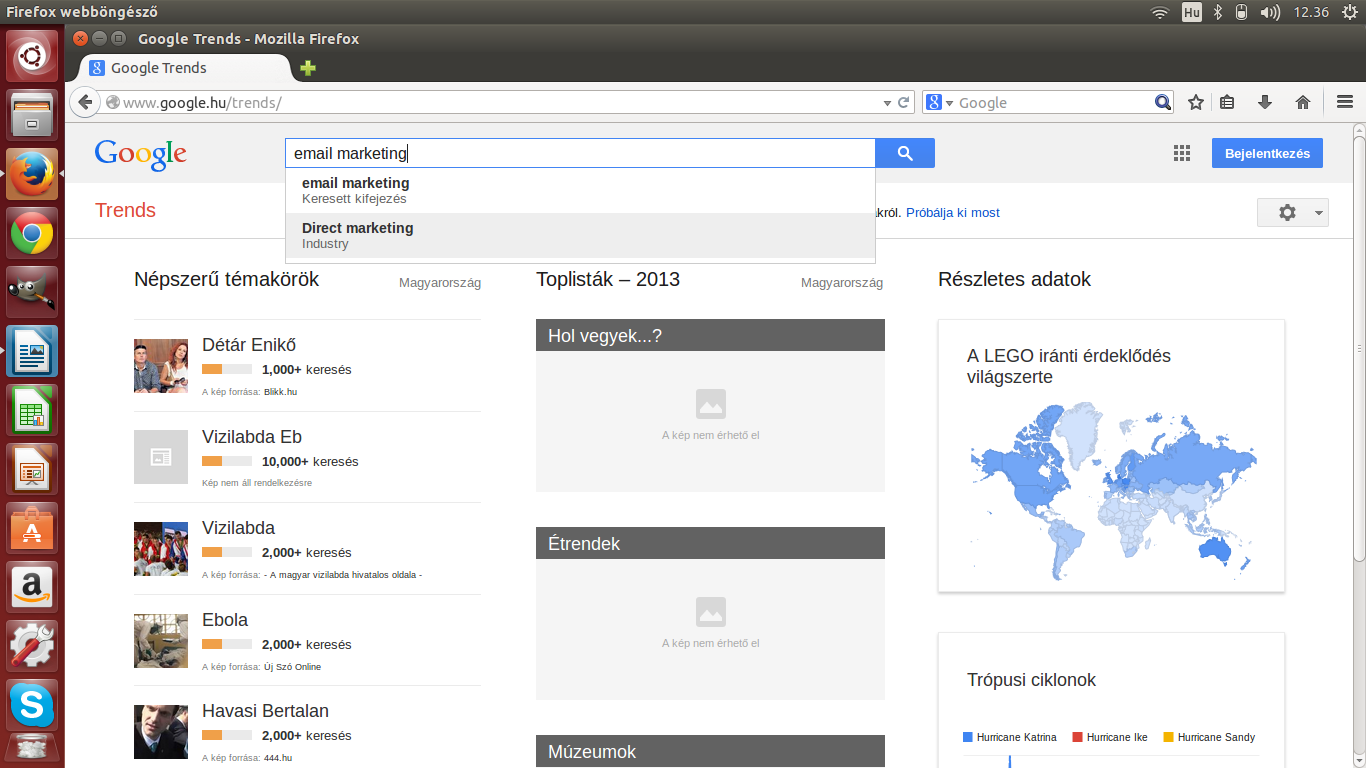The width and height of the screenshot is (1366, 768).
Task: Open System Settings from the launcher
Action: (x=32, y=646)
